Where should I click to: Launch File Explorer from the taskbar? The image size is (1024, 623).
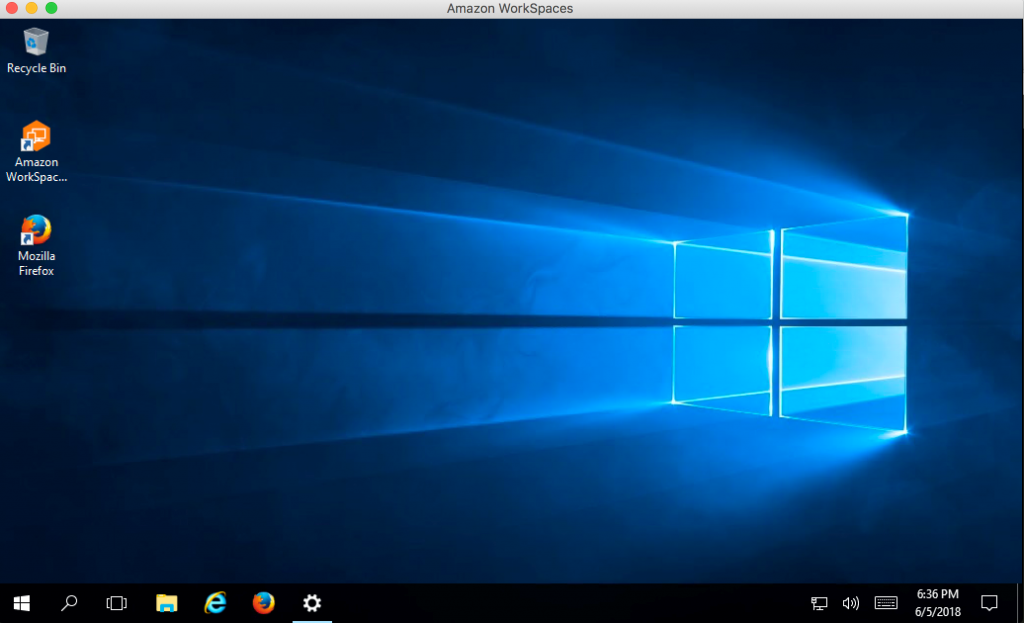[x=166, y=603]
